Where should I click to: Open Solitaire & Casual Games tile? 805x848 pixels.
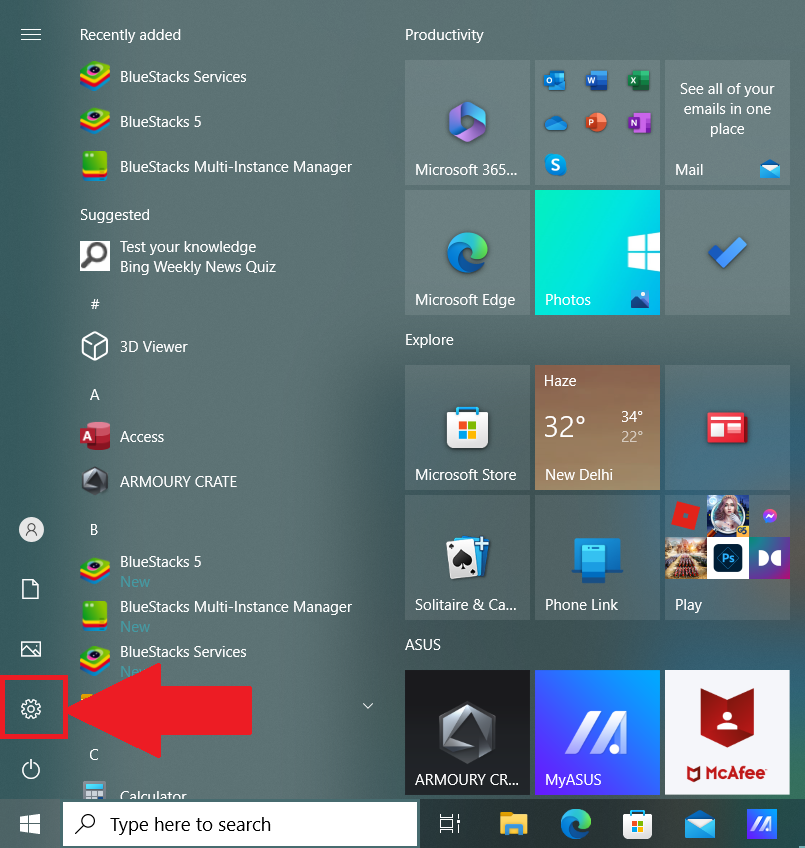tap(467, 558)
